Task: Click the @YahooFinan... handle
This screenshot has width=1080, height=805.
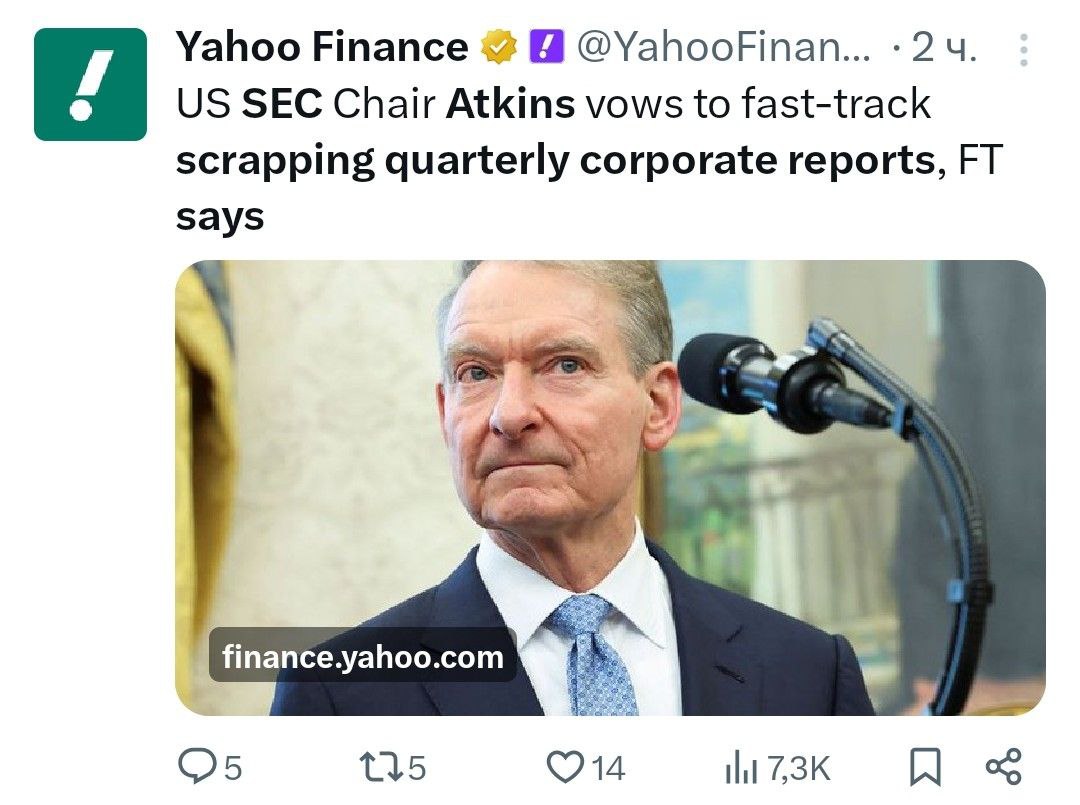Action: pos(724,47)
